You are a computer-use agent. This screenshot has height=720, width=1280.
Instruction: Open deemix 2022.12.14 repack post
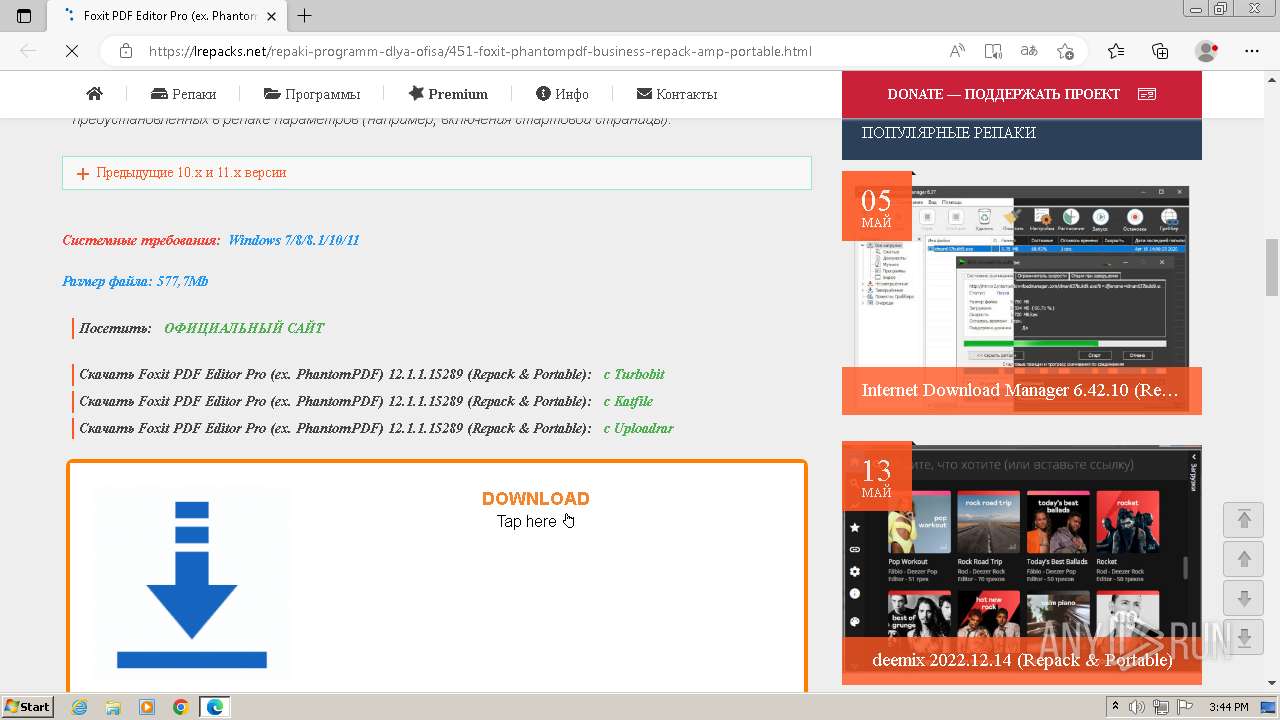click(x=1022, y=660)
